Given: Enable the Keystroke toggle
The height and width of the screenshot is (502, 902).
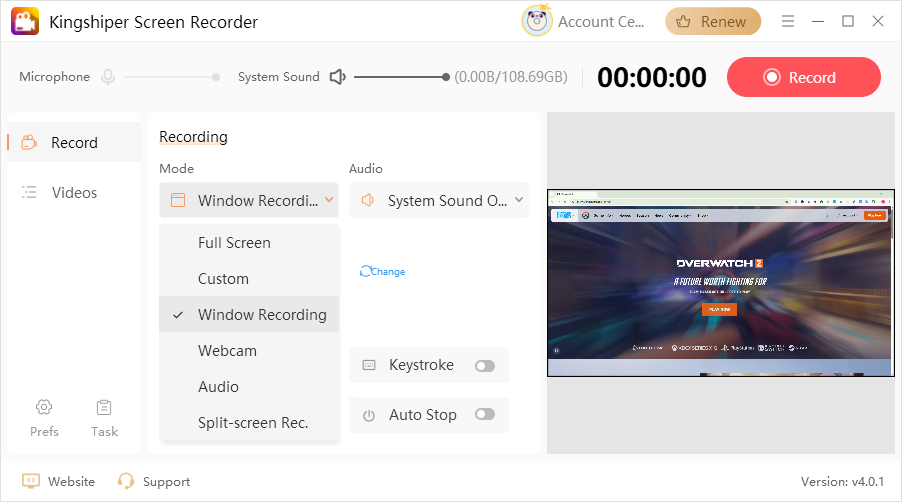Looking at the screenshot, I should click(x=485, y=366).
